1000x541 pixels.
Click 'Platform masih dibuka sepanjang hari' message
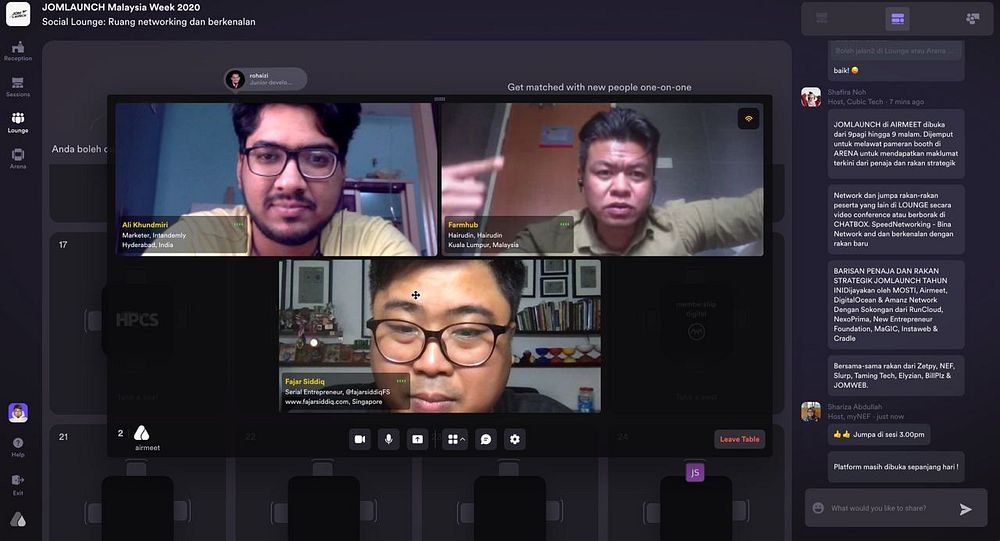click(896, 467)
